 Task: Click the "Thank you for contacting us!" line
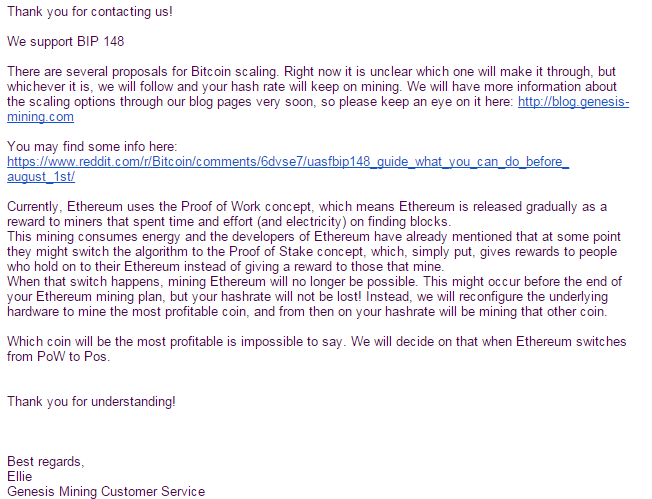point(89,11)
